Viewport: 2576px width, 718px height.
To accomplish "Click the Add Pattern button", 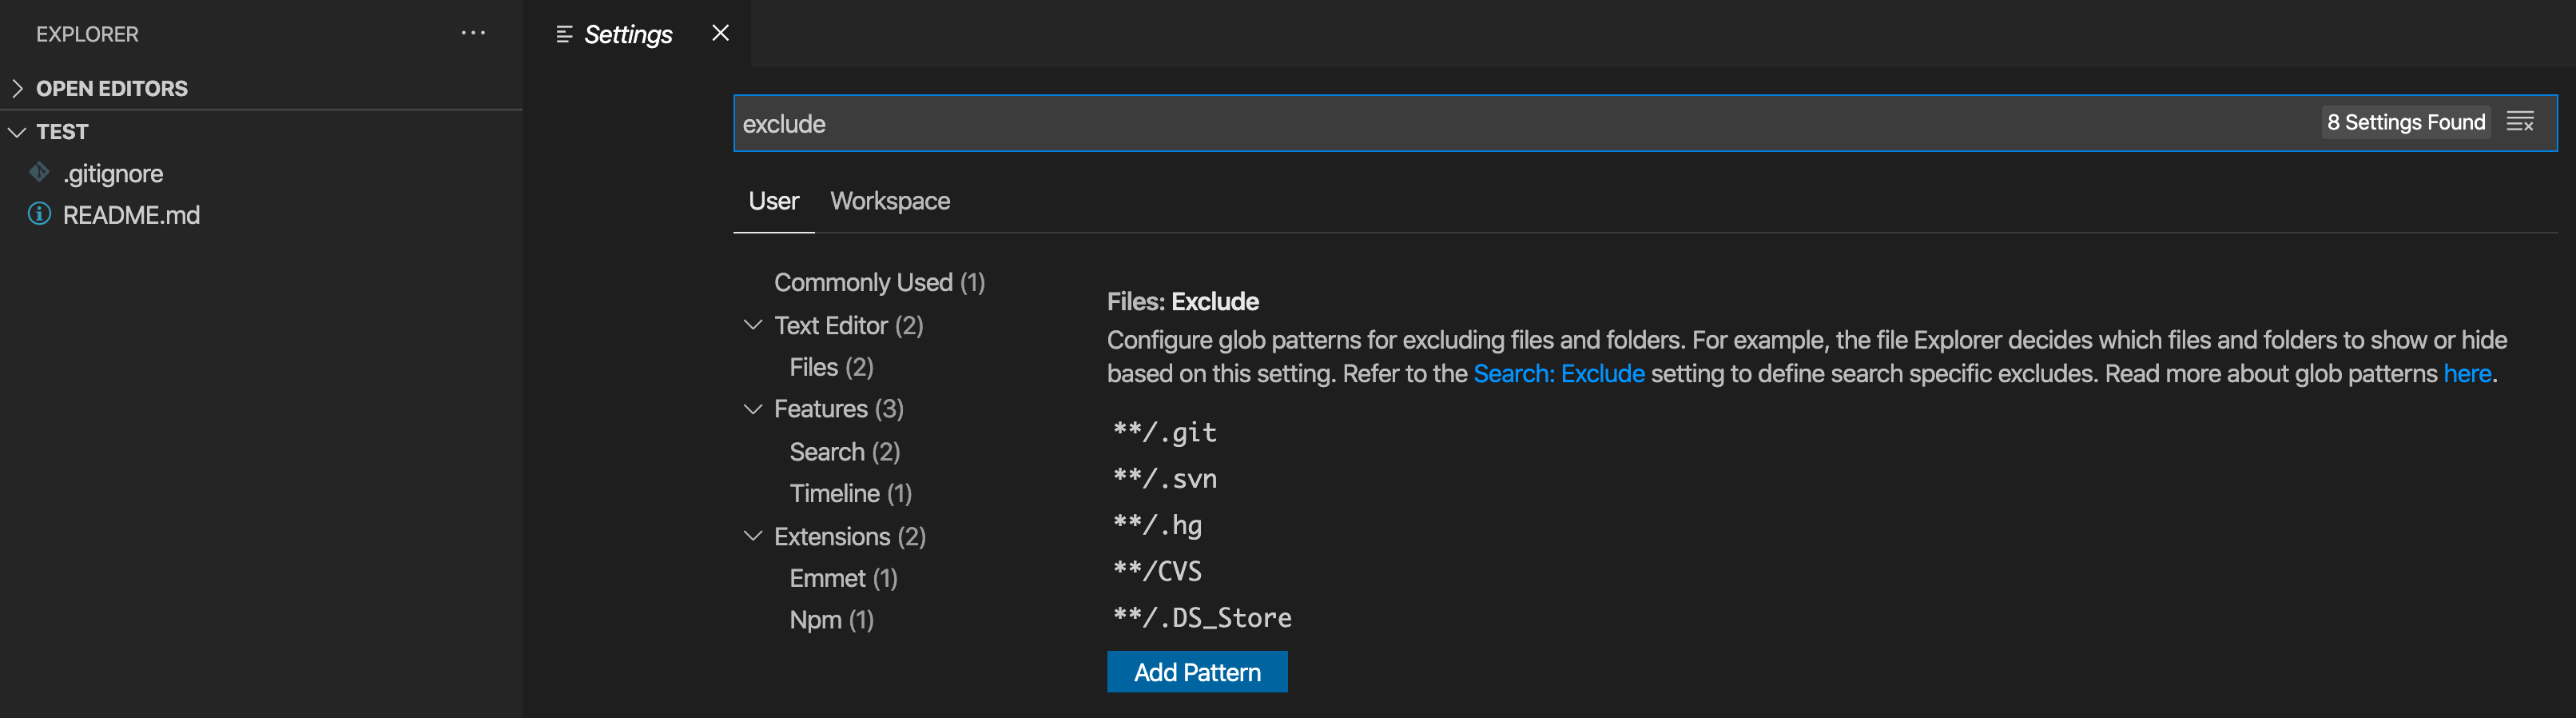I will click(x=1196, y=672).
